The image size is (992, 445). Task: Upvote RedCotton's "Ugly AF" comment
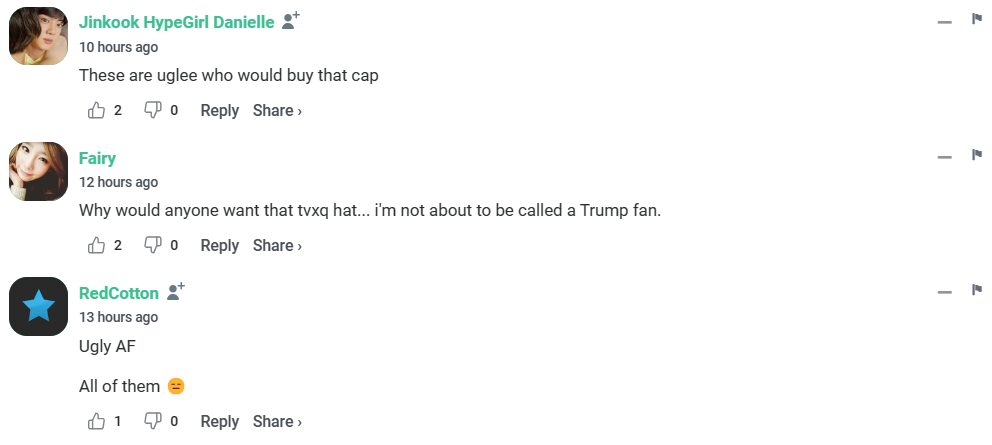tap(97, 421)
